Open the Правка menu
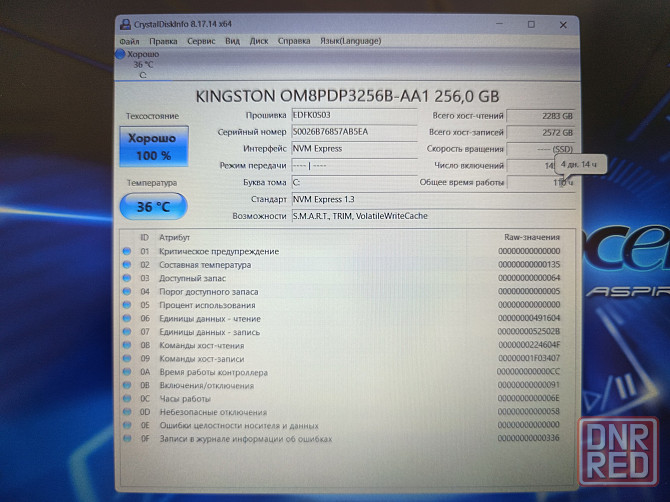Image resolution: width=670 pixels, height=502 pixels. (x=163, y=41)
